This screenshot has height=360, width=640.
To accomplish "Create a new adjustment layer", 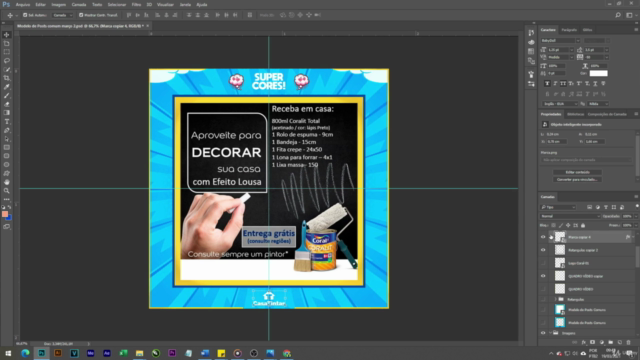I will point(601,342).
